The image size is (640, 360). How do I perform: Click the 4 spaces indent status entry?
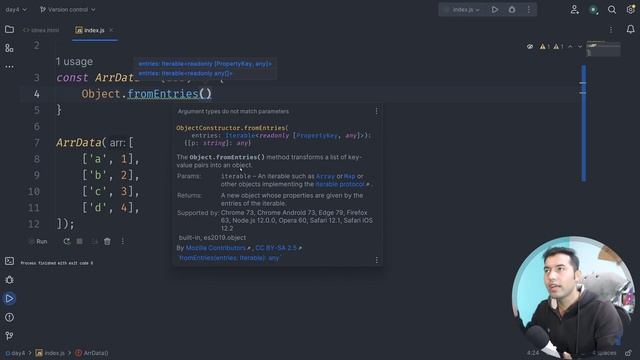(604, 353)
